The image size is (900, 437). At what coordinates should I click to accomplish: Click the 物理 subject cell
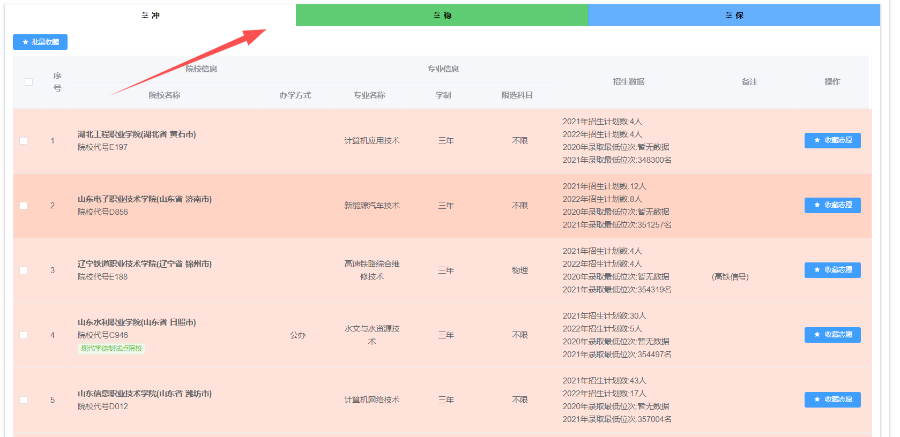point(519,270)
